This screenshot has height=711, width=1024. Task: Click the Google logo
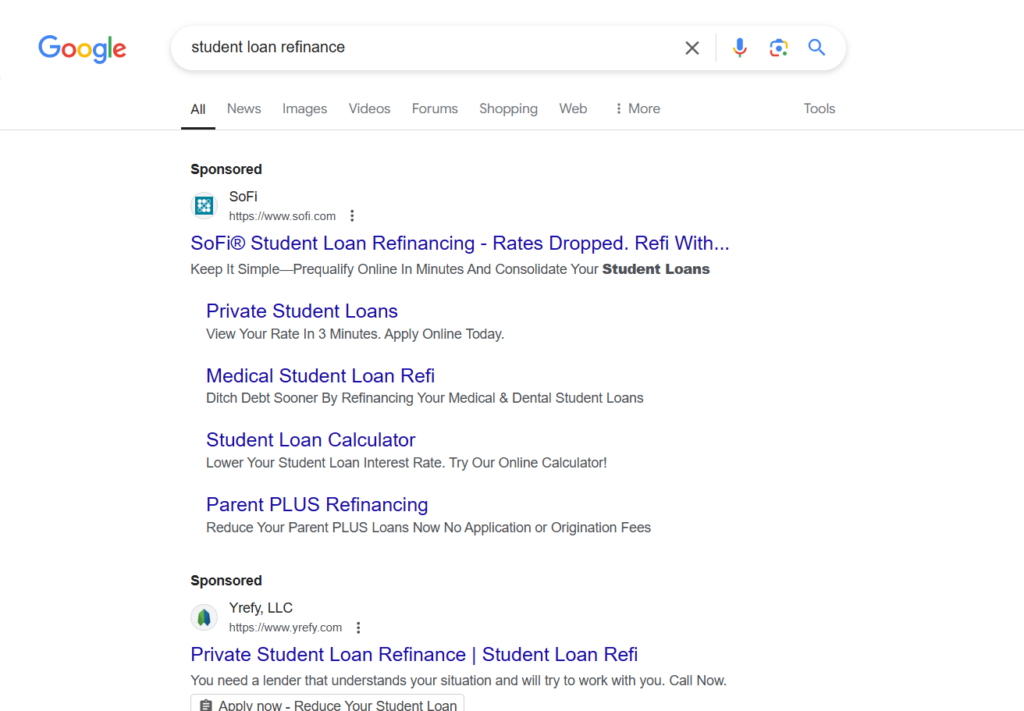(x=82, y=49)
